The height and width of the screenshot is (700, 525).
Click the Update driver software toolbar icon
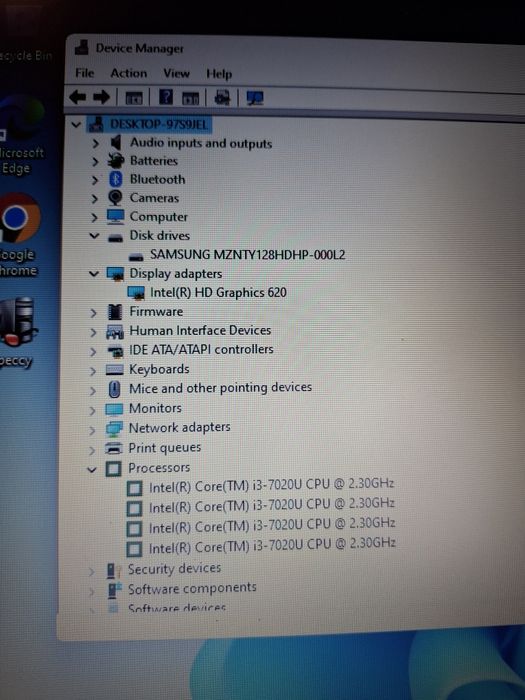[x=222, y=97]
